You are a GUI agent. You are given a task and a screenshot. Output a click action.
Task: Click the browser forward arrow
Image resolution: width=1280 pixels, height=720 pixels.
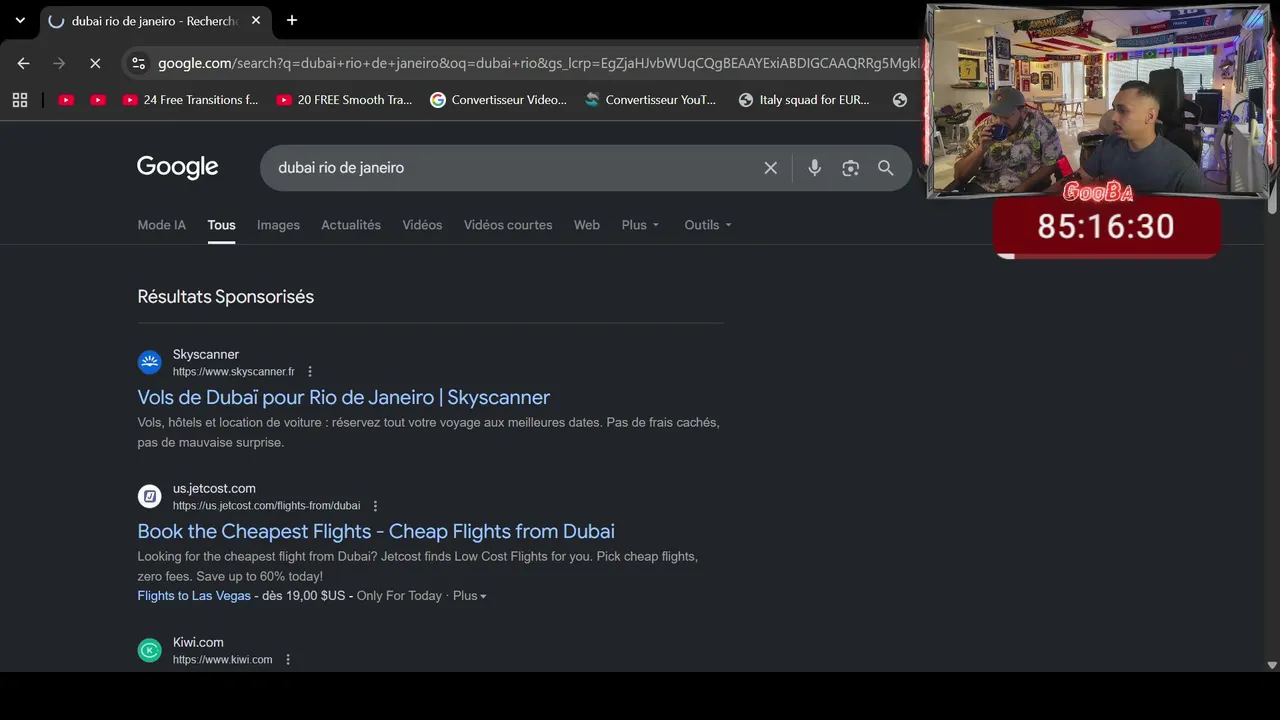pos(59,63)
